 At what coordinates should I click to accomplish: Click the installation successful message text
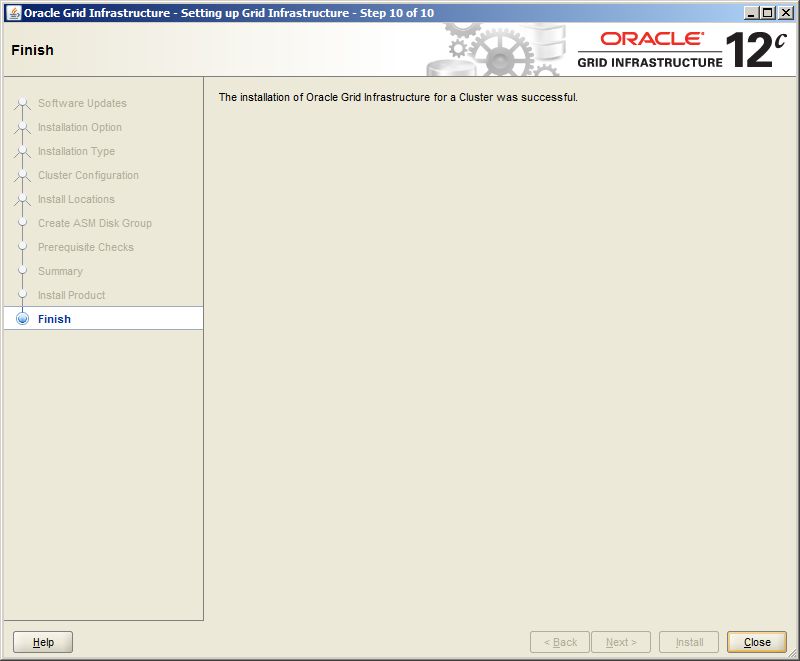(398, 97)
